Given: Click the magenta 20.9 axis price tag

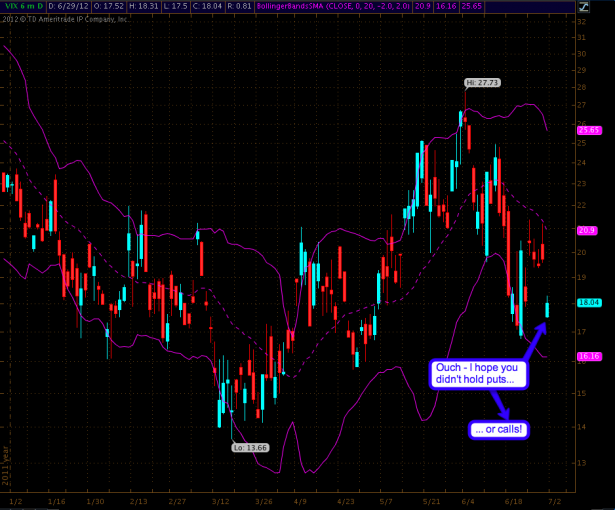Looking at the screenshot, I should point(587,230).
